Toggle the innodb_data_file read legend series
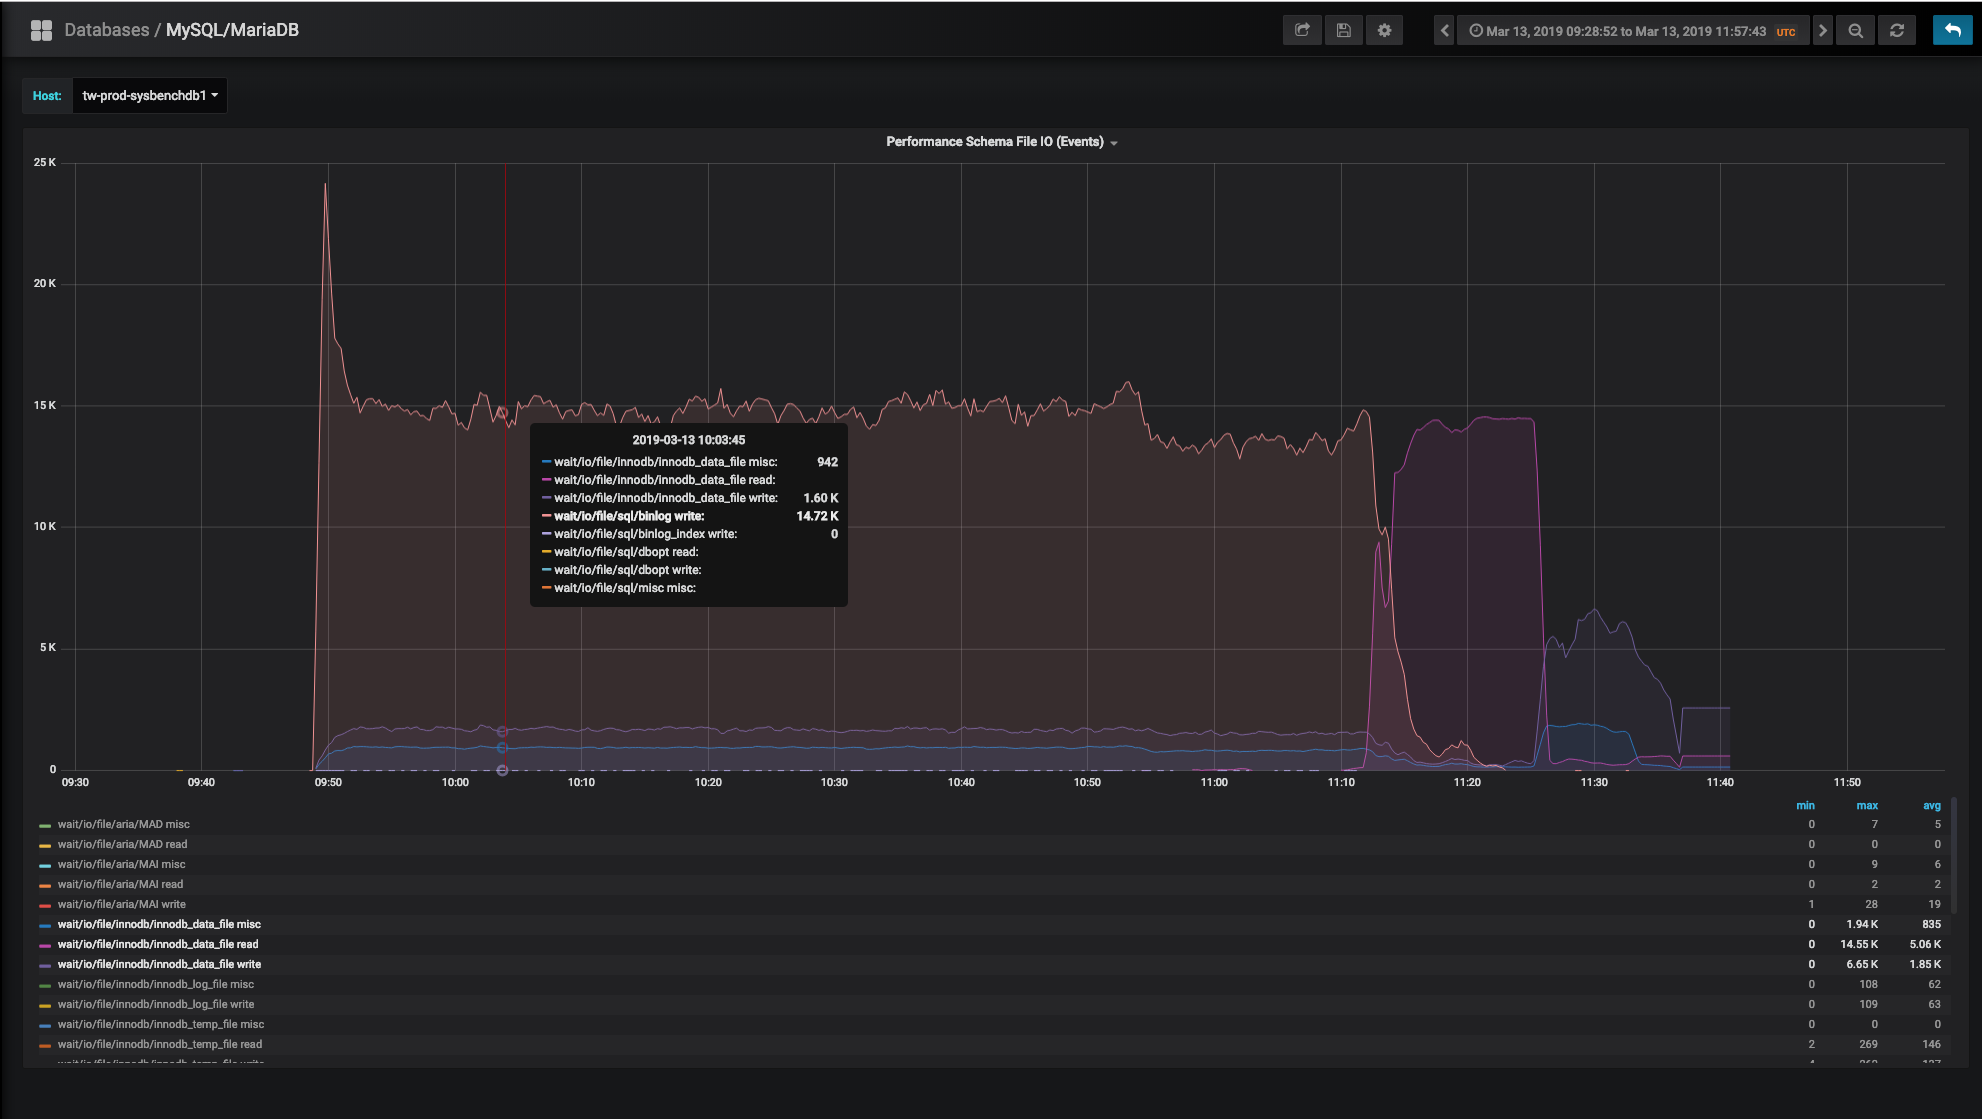1982x1119 pixels. (157, 944)
